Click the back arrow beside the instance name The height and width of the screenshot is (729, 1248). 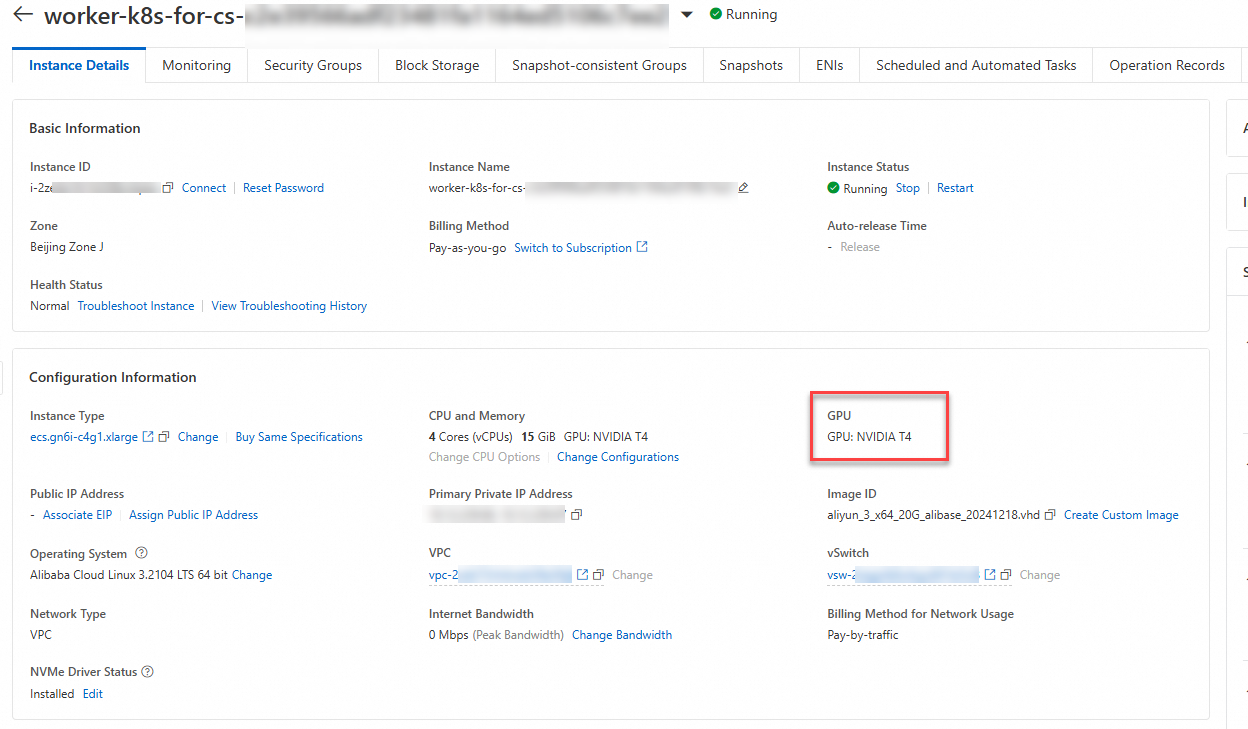click(x=23, y=15)
